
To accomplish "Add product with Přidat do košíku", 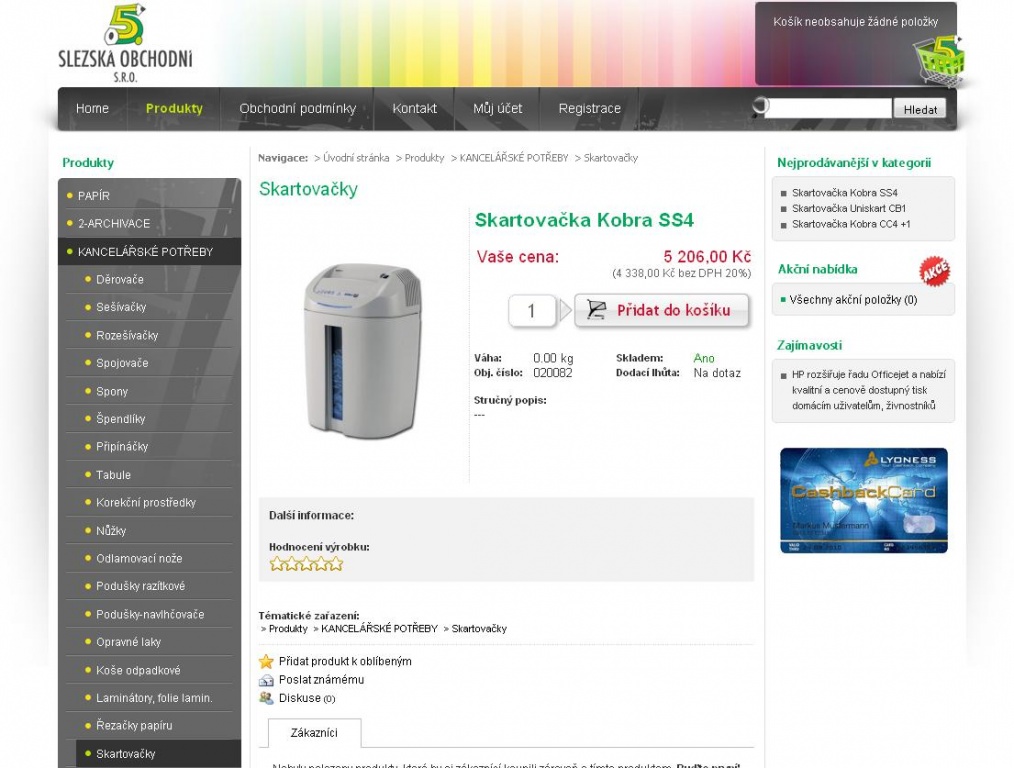I will 662,310.
